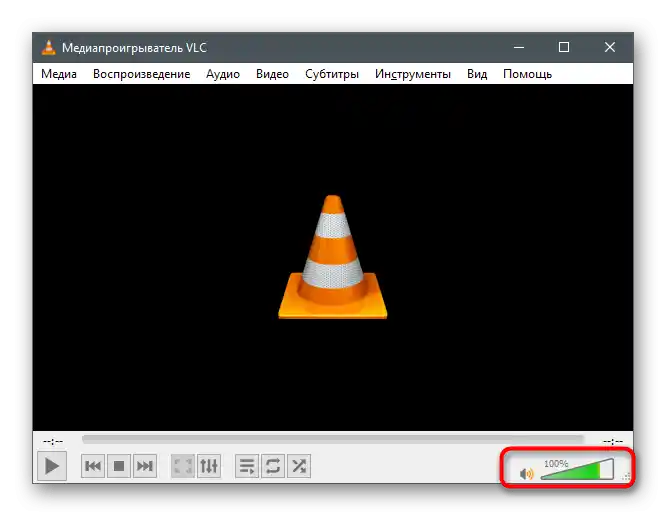Toggle fullscreen video mode
The height and width of the screenshot is (516, 666).
coord(183,466)
